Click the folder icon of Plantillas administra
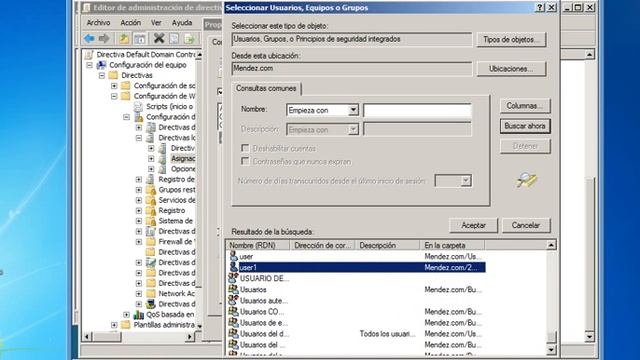Viewport: 640px width, 360px height. pyautogui.click(x=126, y=325)
